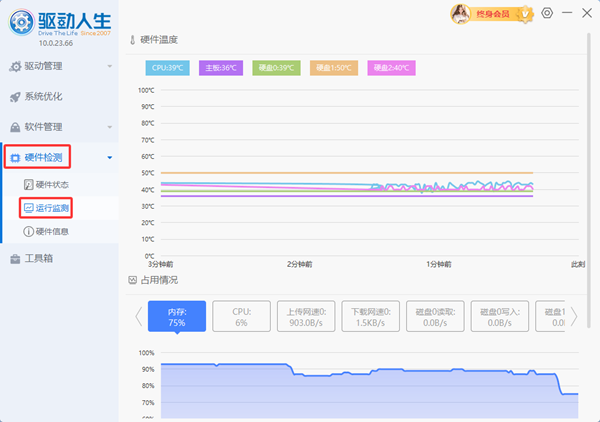
Task: Click the 系统优化 rocket icon
Action: tap(15, 97)
